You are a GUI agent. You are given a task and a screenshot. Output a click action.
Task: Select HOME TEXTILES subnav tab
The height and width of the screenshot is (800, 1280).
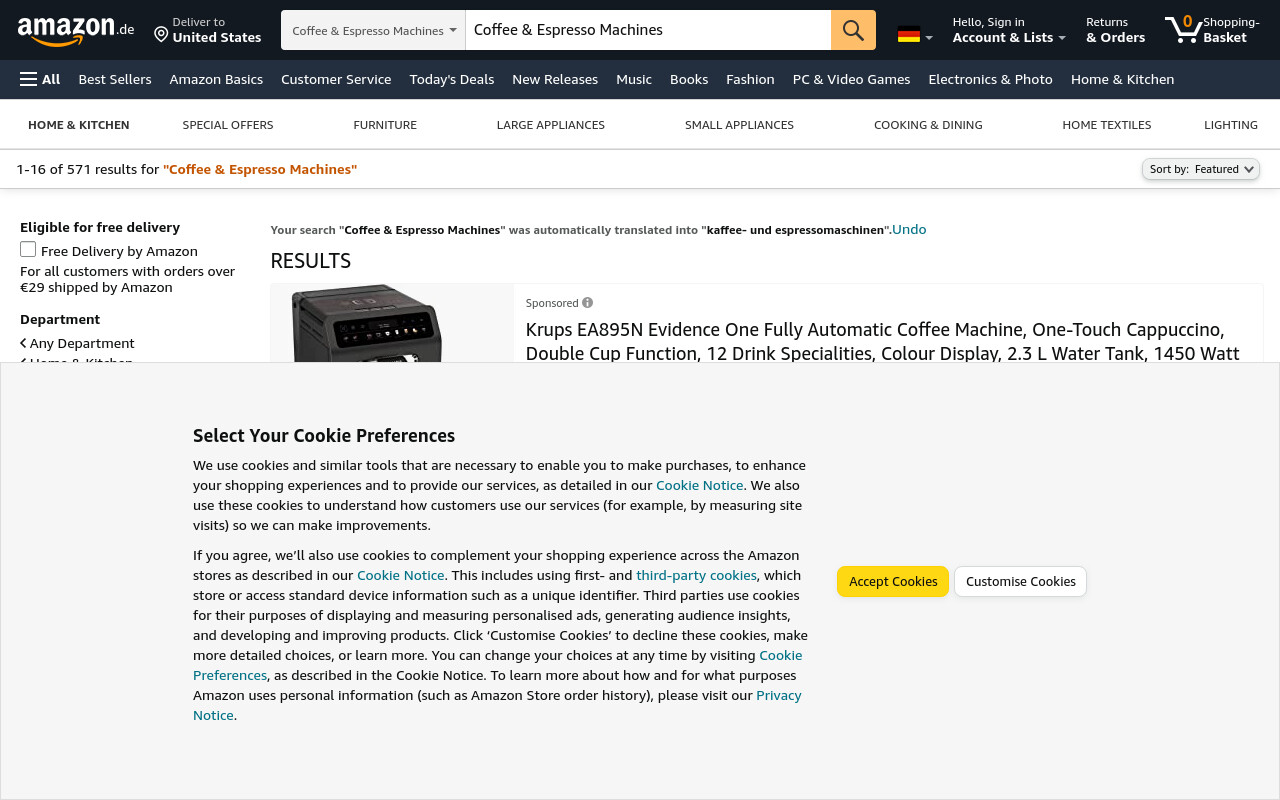[1107, 125]
